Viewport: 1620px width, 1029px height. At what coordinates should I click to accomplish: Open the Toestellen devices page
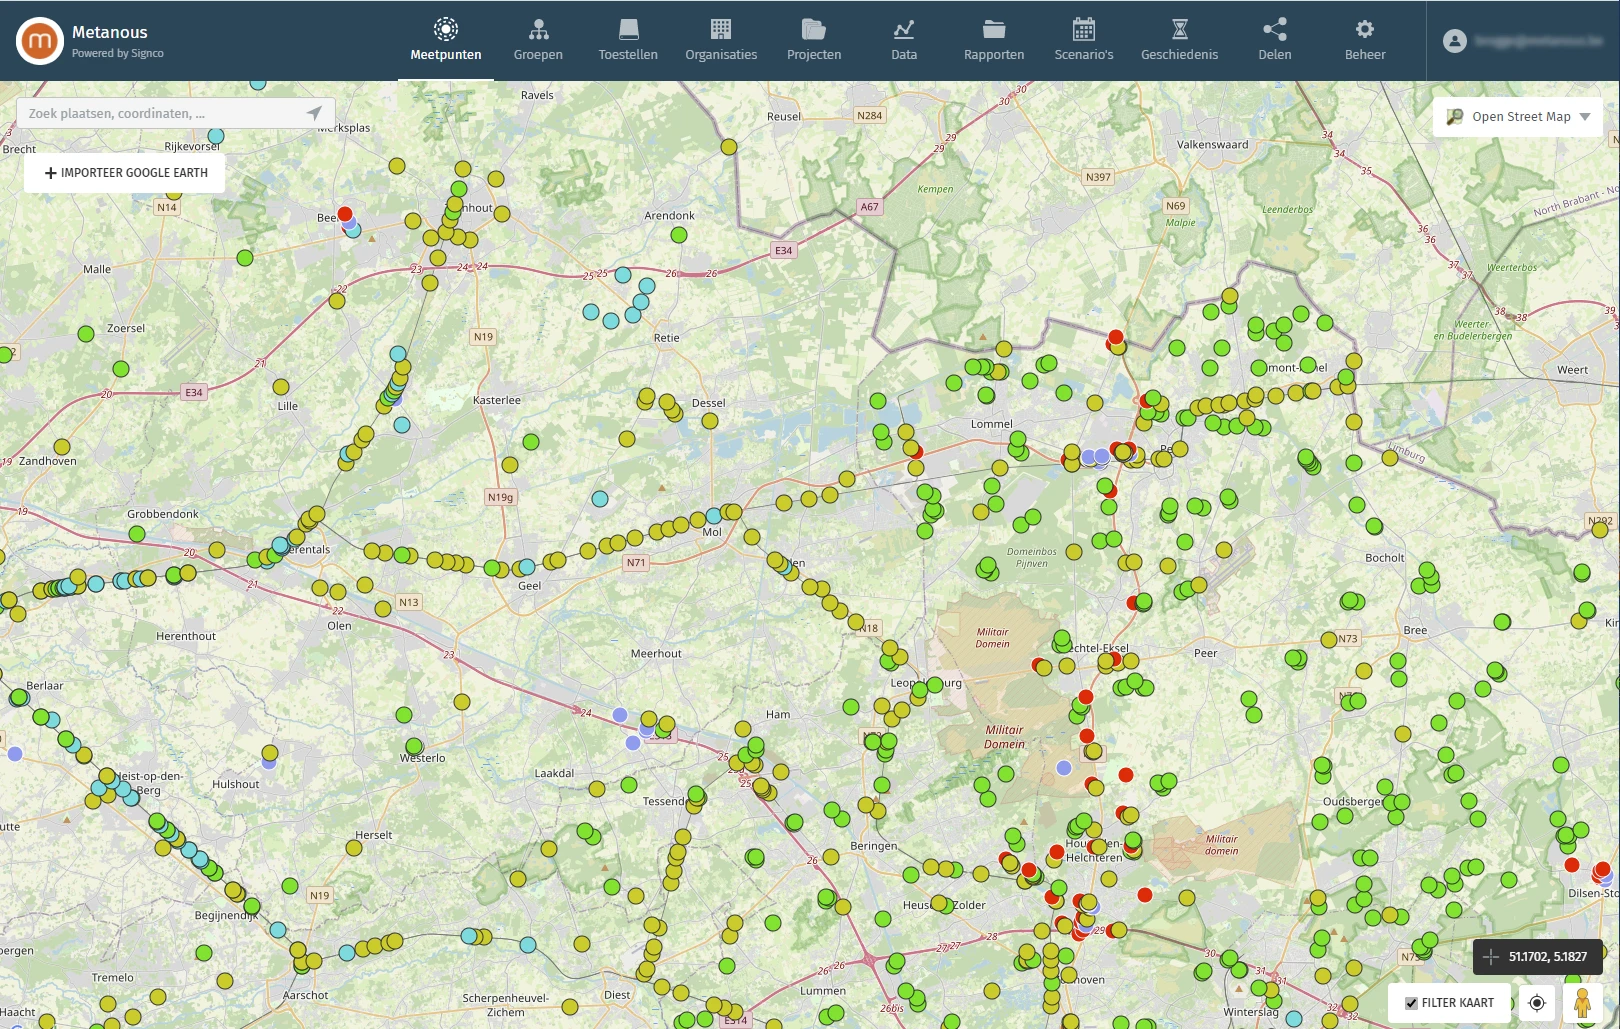click(x=628, y=41)
